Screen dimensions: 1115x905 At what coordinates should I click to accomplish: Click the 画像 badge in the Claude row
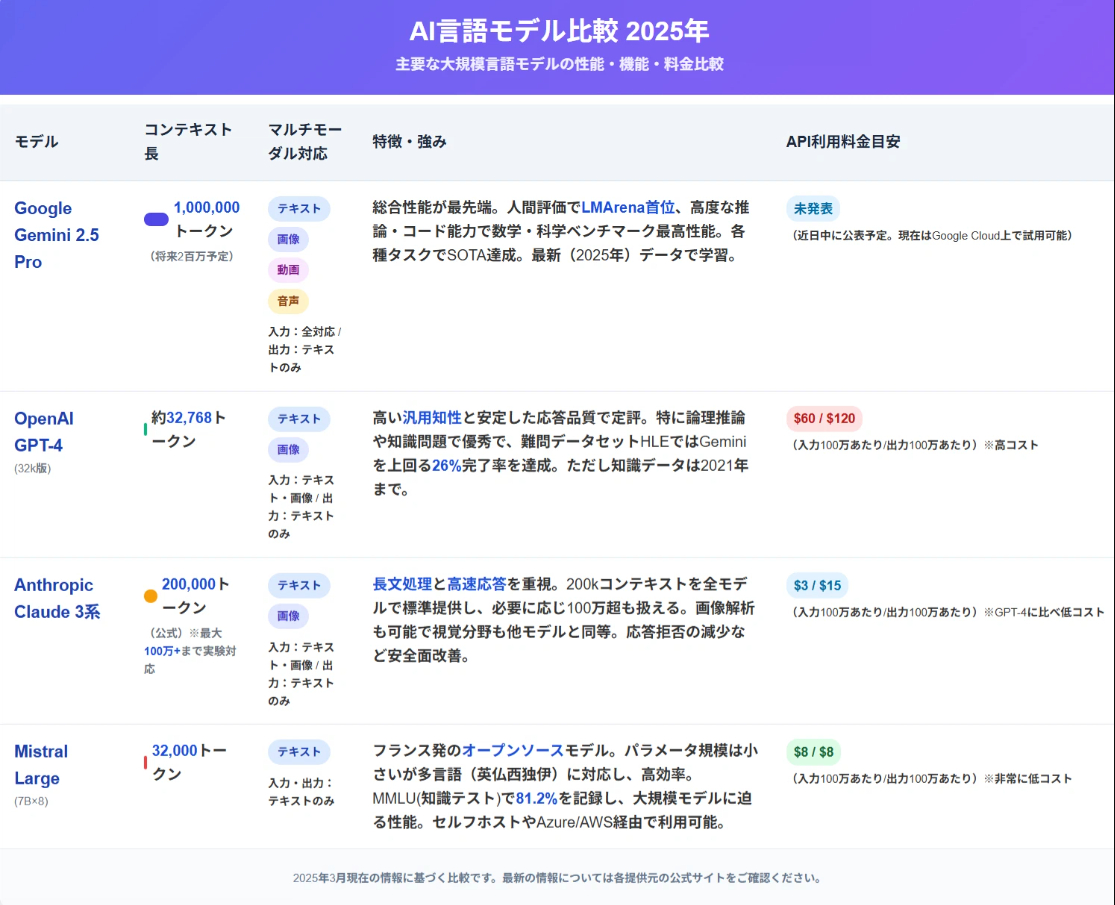pyautogui.click(x=288, y=616)
